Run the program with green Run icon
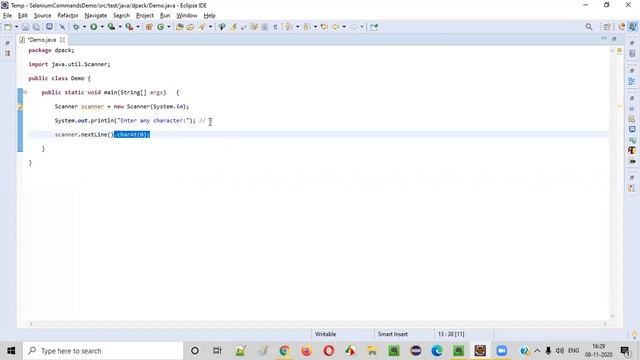Screen dimensions: 640x360 (x=93, y=27)
